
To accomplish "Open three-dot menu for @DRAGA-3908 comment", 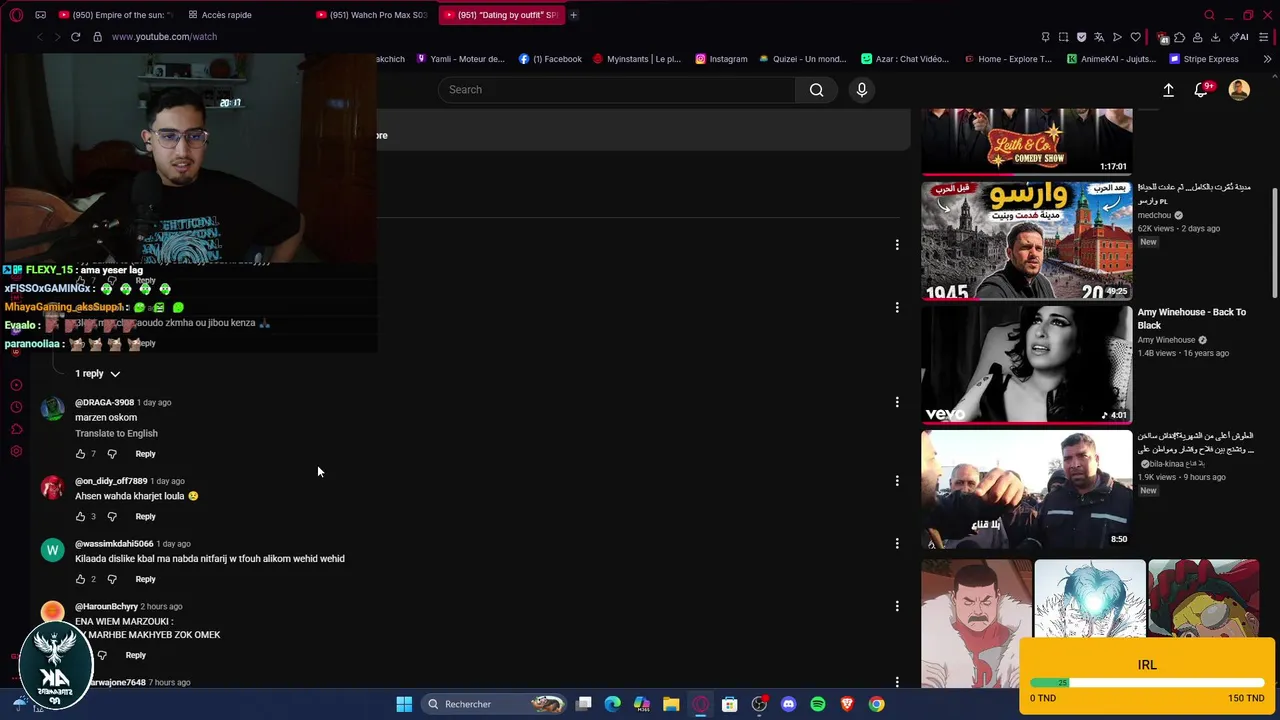I will coord(897,402).
